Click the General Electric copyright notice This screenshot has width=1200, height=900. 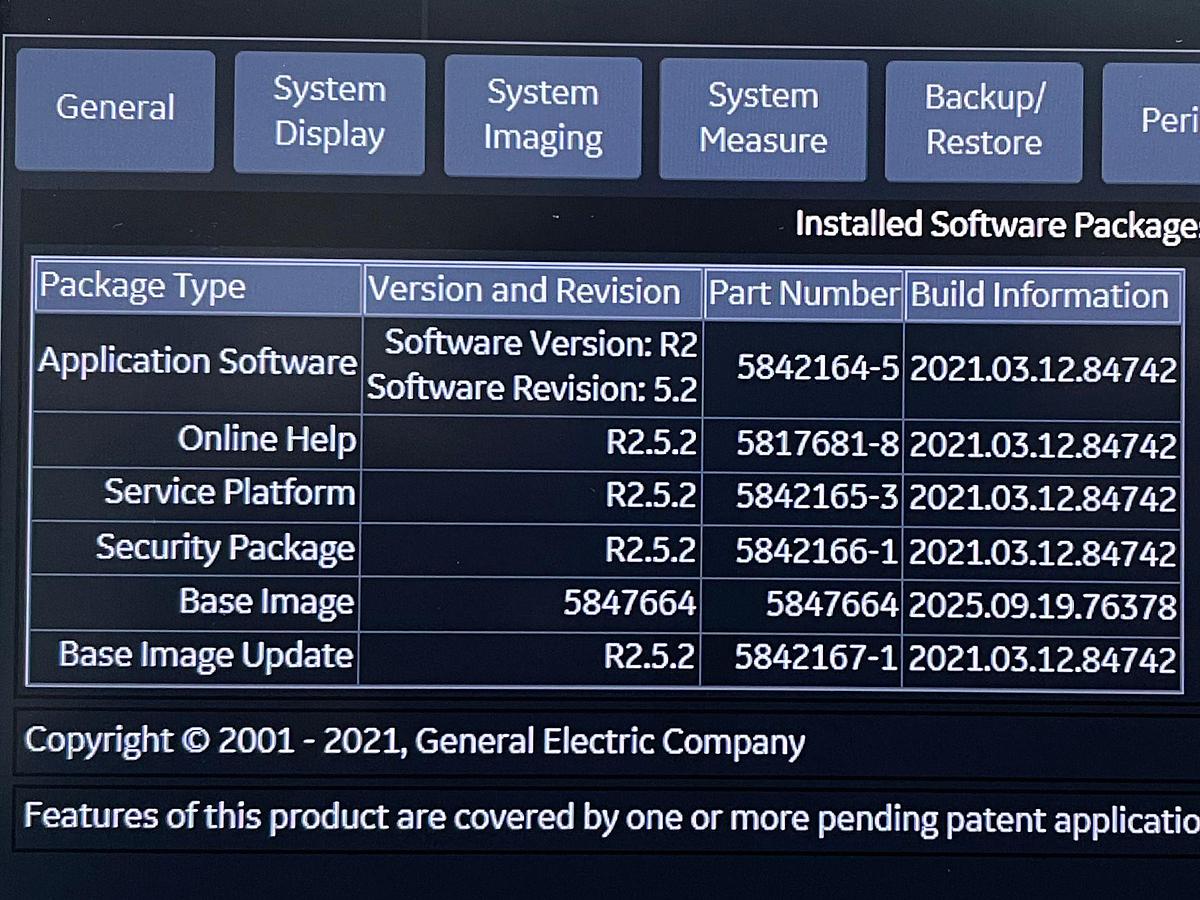[416, 741]
